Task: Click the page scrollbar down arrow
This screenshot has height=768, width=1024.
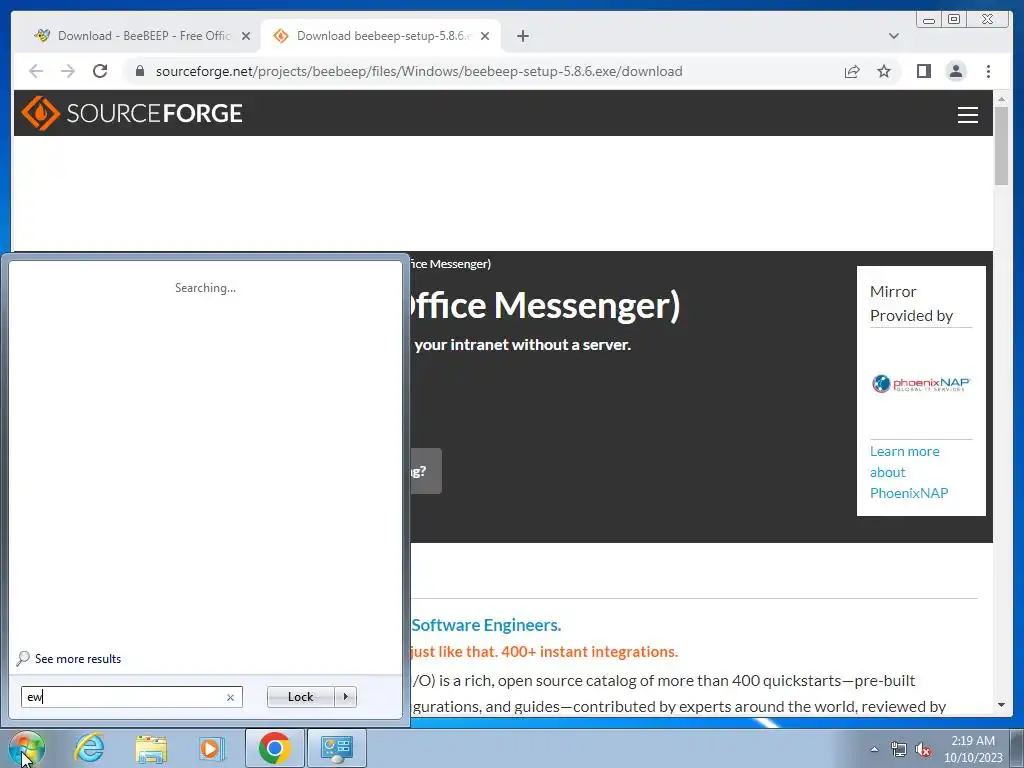Action: pos(1001,705)
